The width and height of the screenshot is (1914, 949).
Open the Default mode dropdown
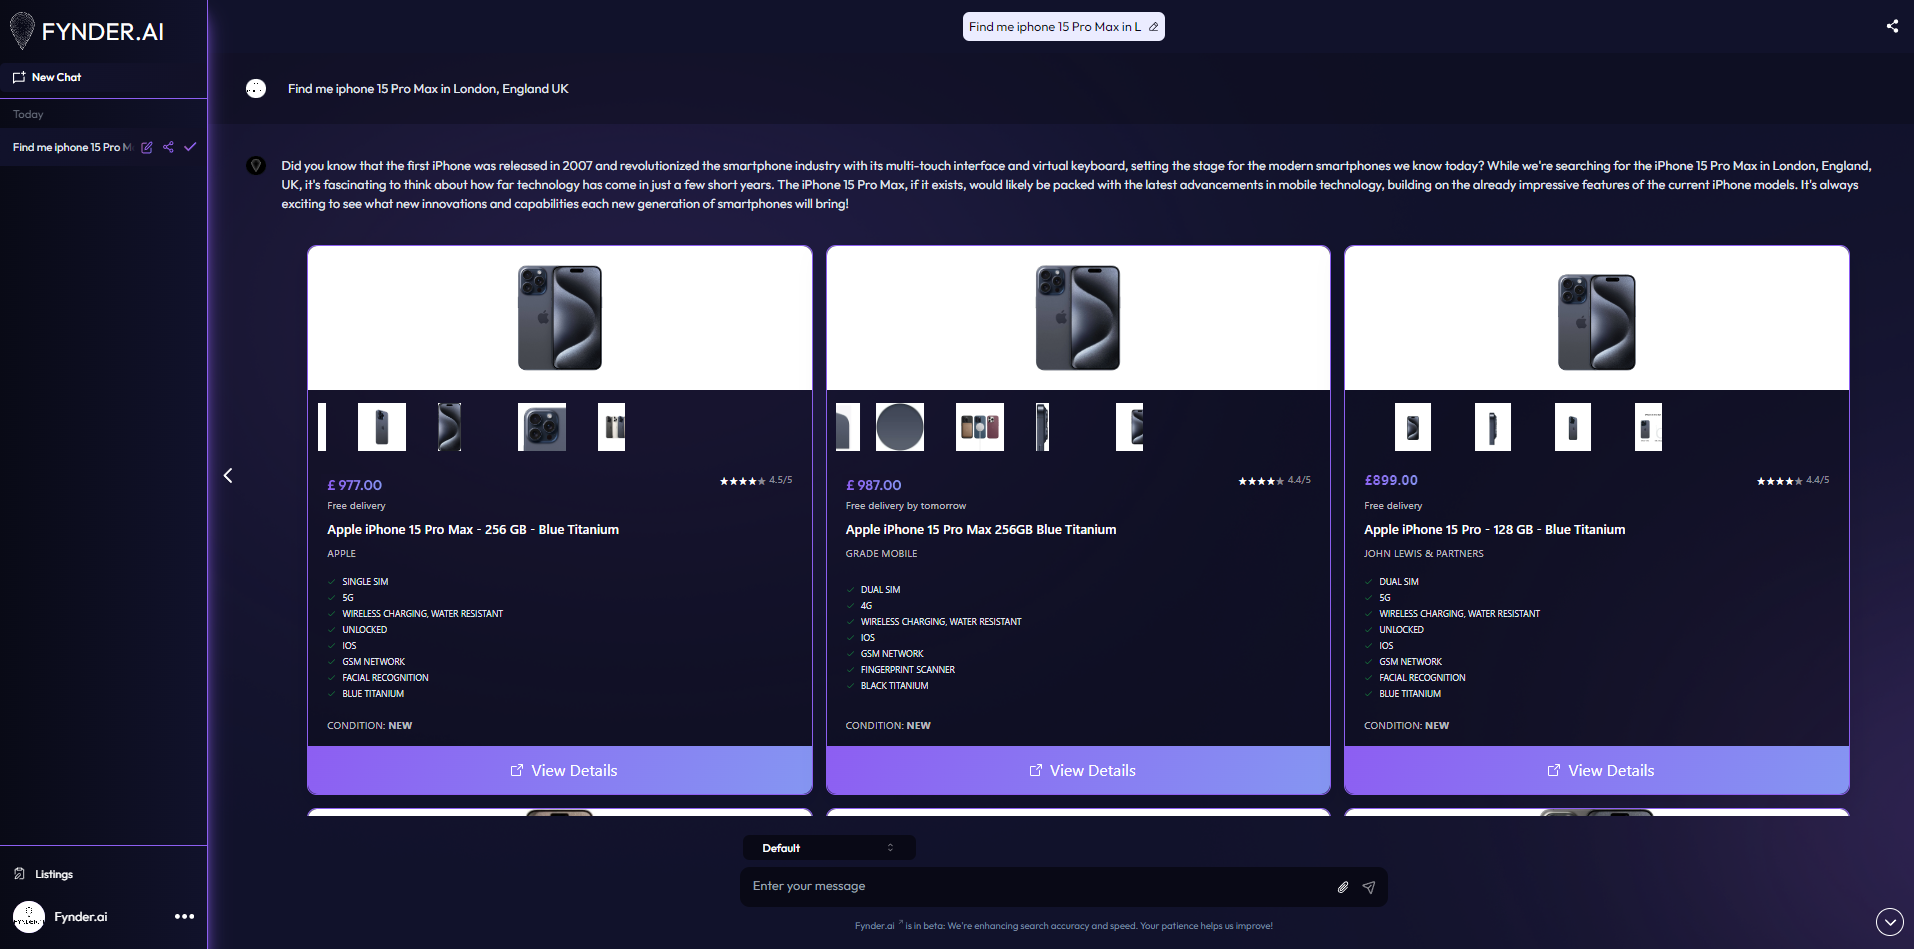pos(829,848)
